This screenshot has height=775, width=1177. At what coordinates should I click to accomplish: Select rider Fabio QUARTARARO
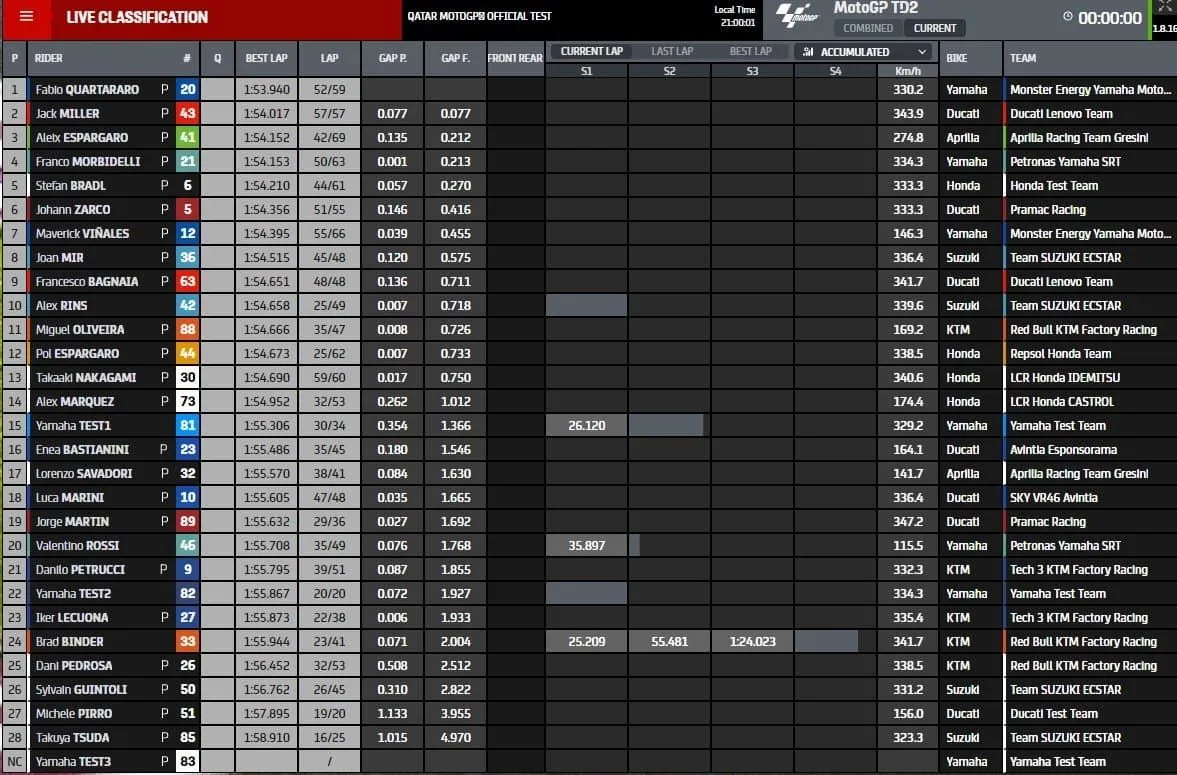point(87,89)
